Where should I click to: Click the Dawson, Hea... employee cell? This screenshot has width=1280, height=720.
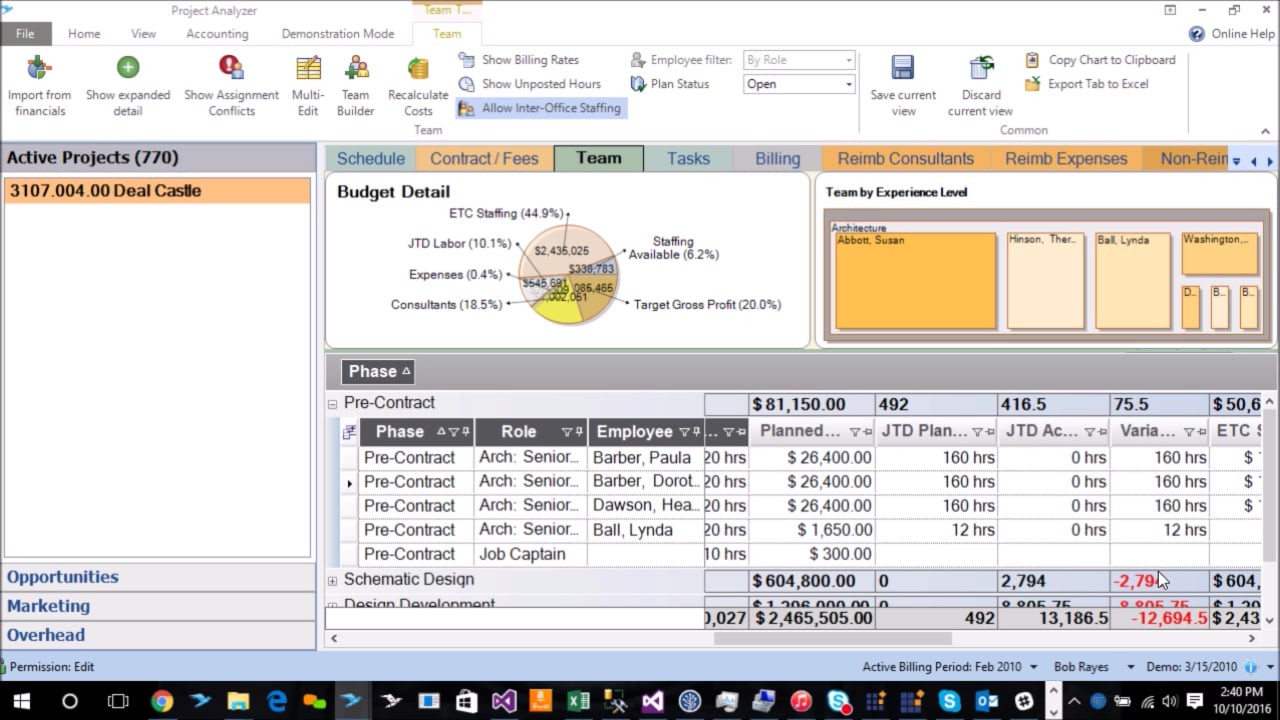tap(646, 506)
